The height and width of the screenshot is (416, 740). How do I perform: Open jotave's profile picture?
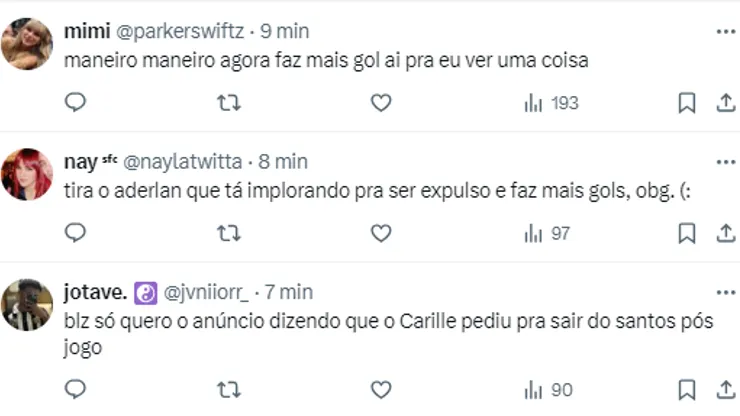pyautogui.click(x=27, y=305)
